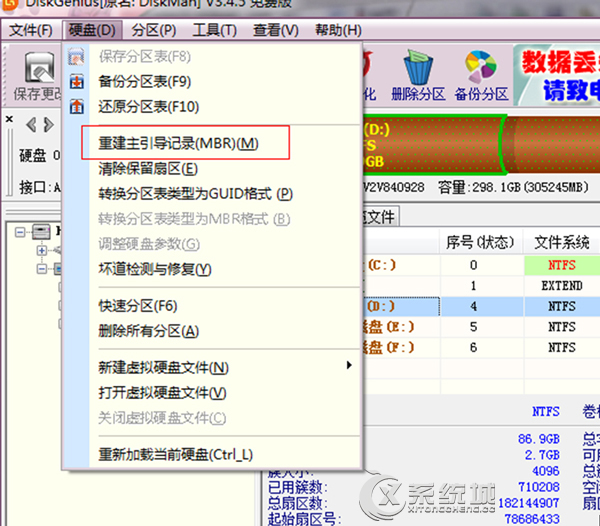Select the partition bar segment right of D:

pyautogui.click(x=552, y=145)
